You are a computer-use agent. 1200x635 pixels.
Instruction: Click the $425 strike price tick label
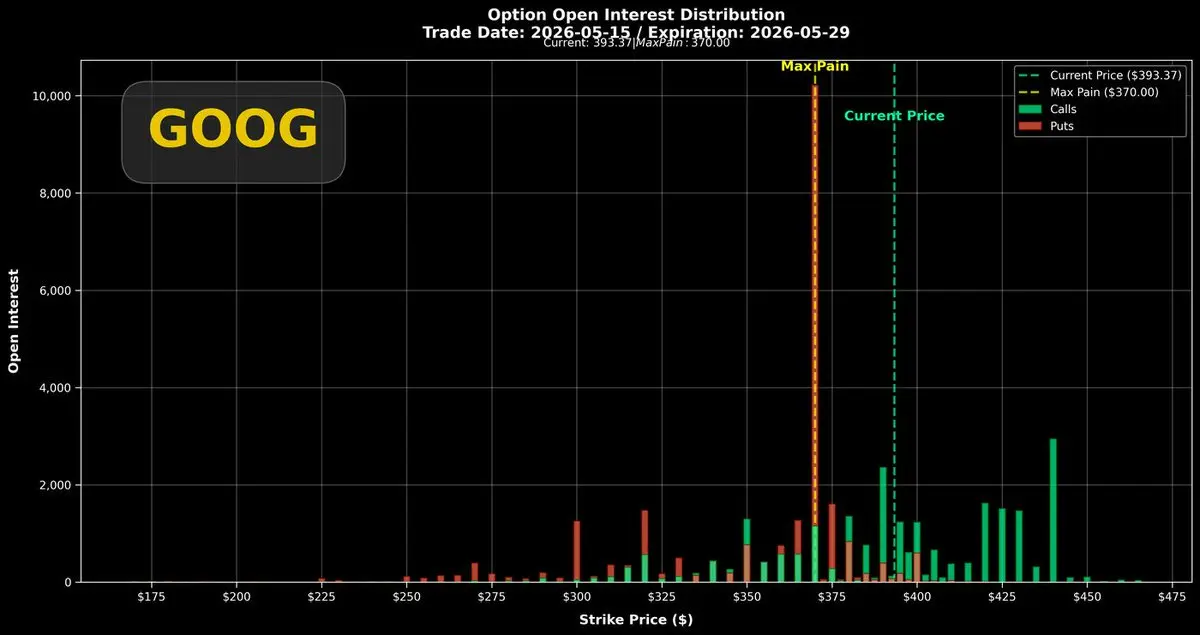coord(1002,596)
